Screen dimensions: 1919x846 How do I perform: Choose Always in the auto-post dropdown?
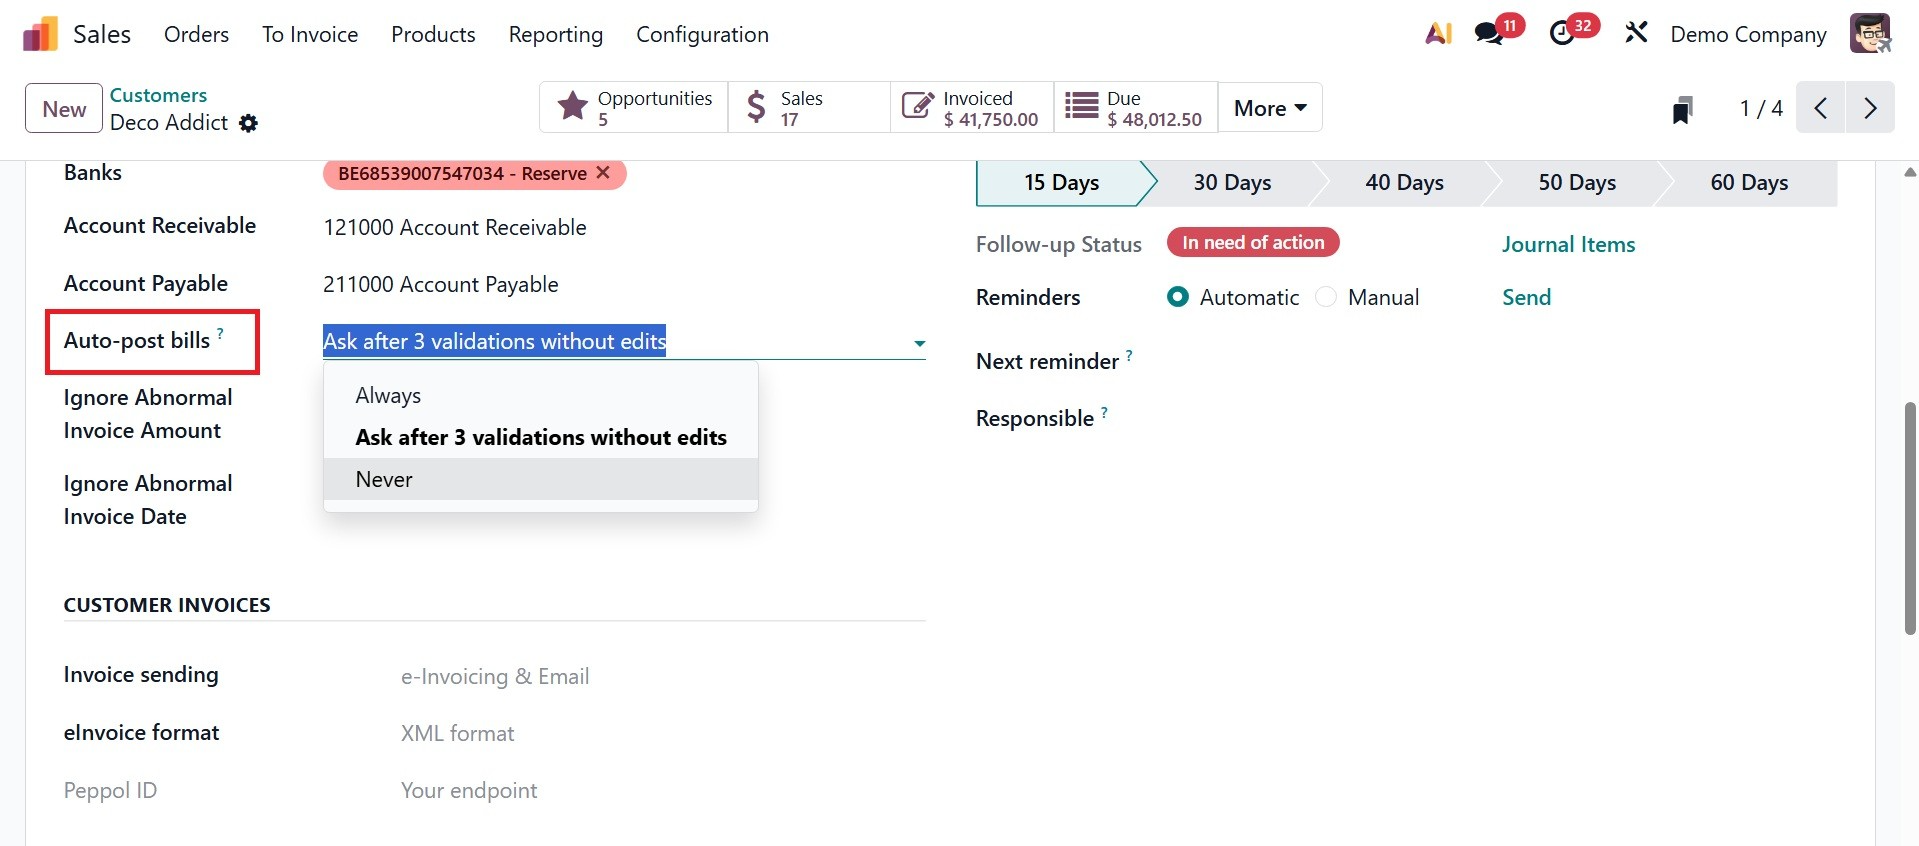point(389,395)
